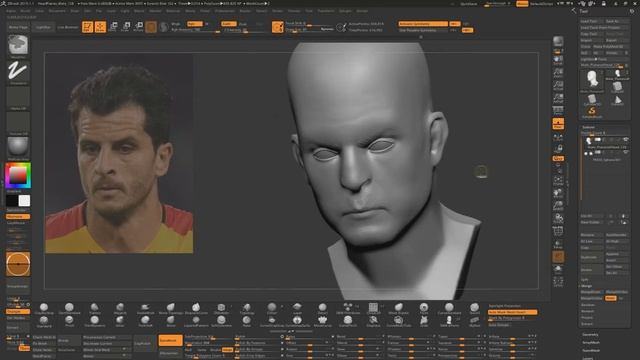This screenshot has width=640, height=360.
Task: Select the Rotate transform tool
Action: click(139, 27)
